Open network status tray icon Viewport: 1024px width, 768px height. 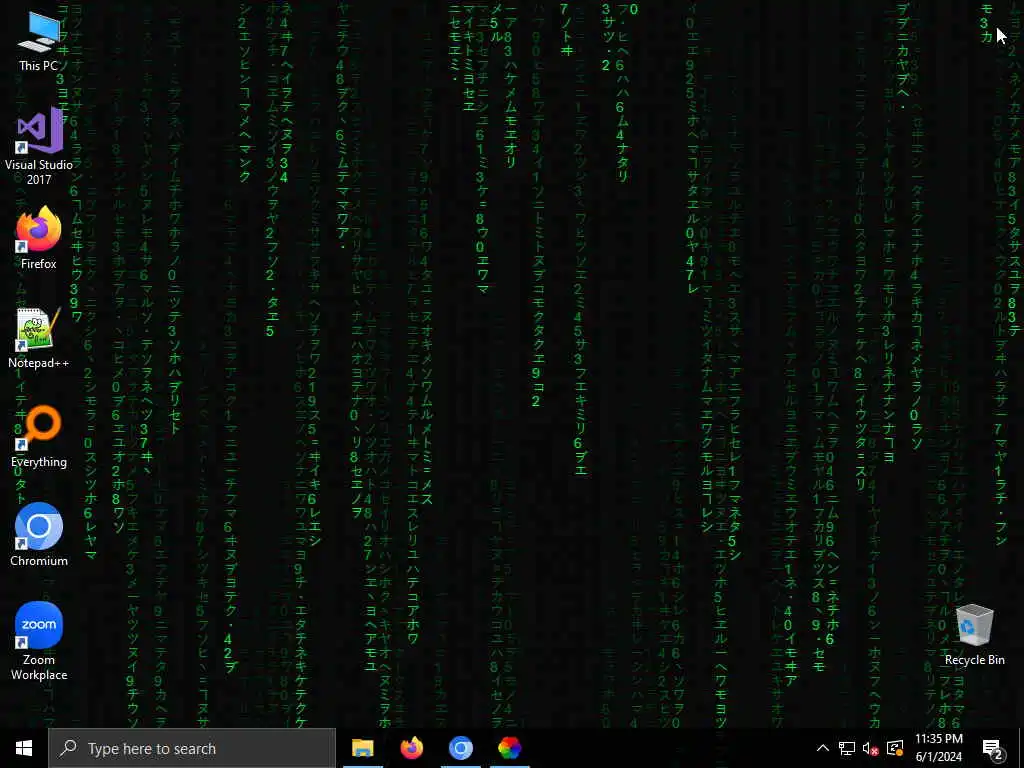click(x=847, y=748)
